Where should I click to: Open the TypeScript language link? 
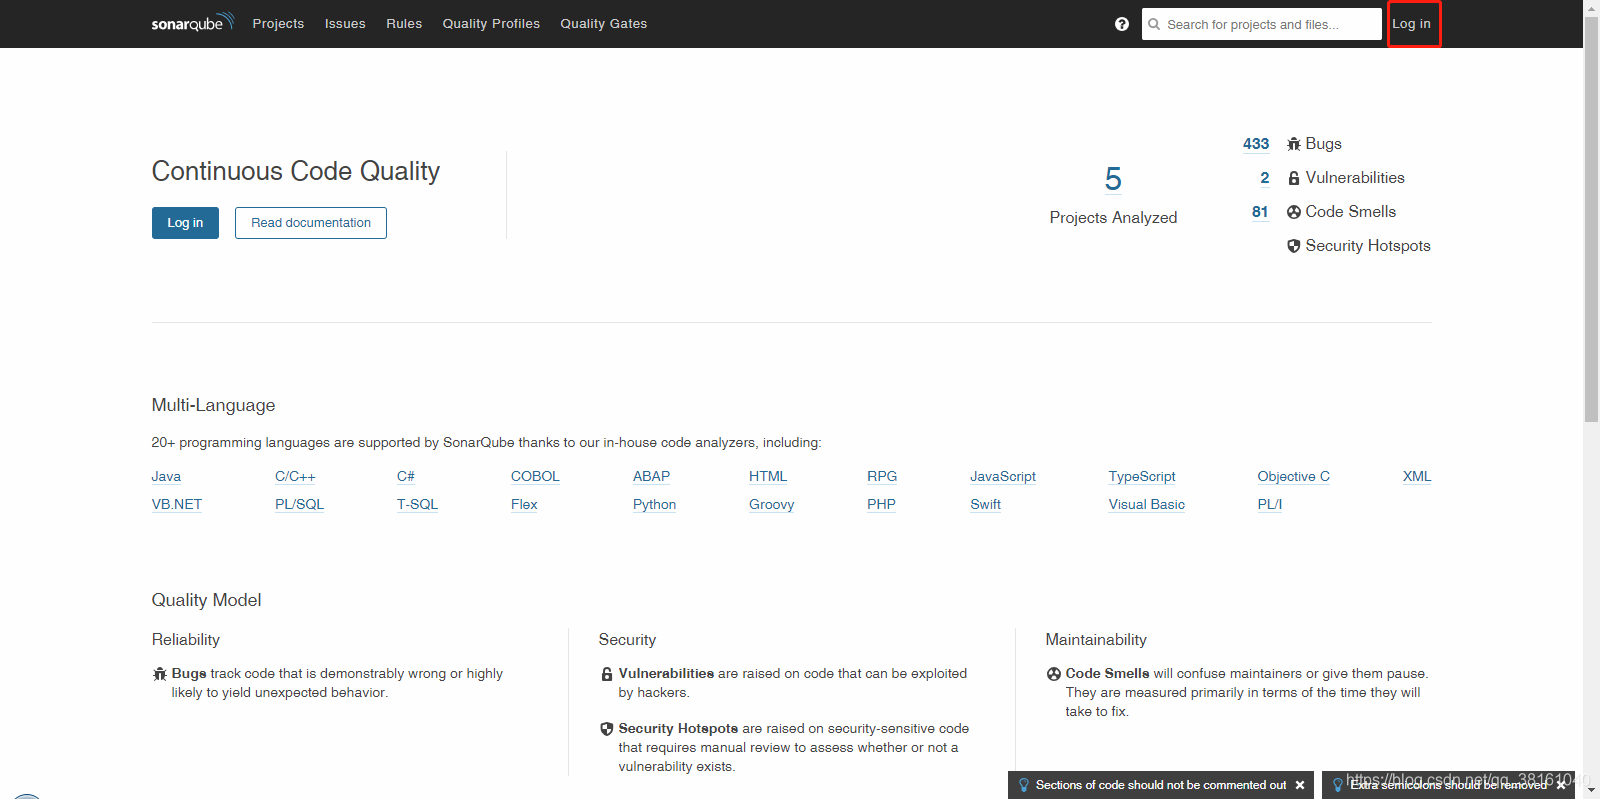coord(1142,477)
